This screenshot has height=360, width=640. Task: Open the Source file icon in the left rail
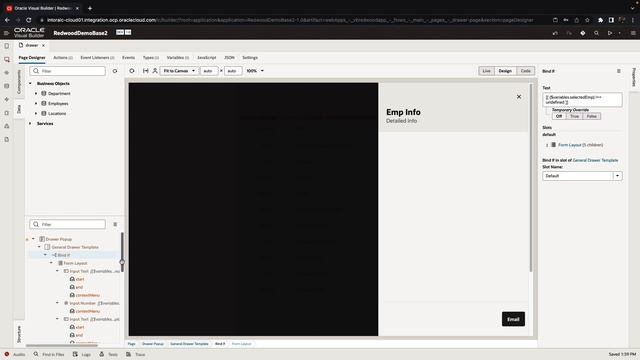pyautogui.click(x=7, y=140)
